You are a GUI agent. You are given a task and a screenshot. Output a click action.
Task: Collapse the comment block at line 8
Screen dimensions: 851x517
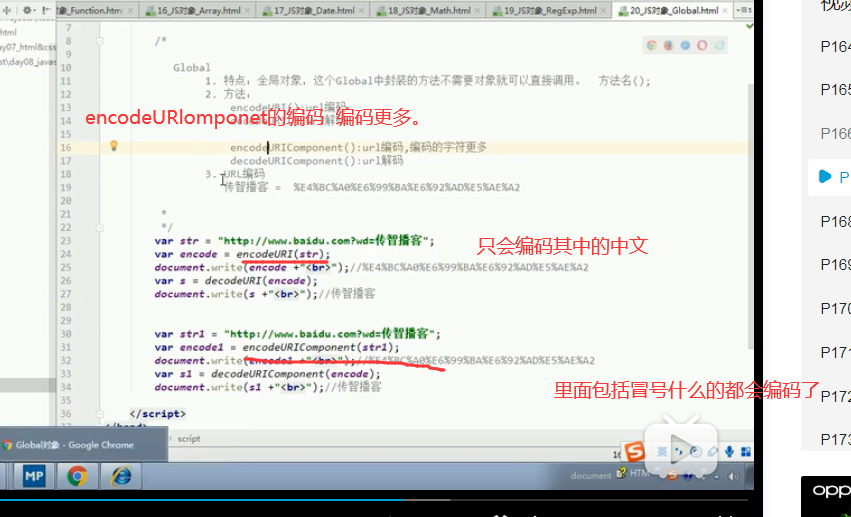point(100,41)
